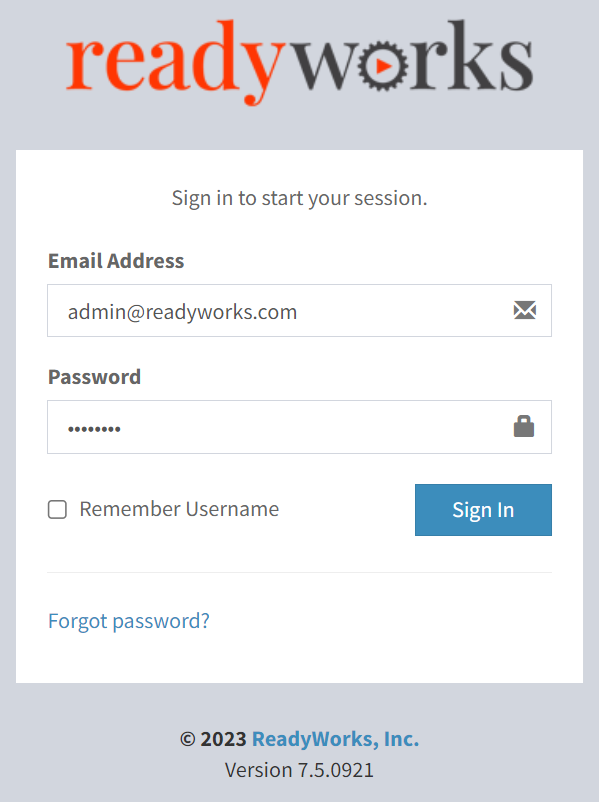Click the Email Address field label
This screenshot has width=599, height=802.
[116, 261]
